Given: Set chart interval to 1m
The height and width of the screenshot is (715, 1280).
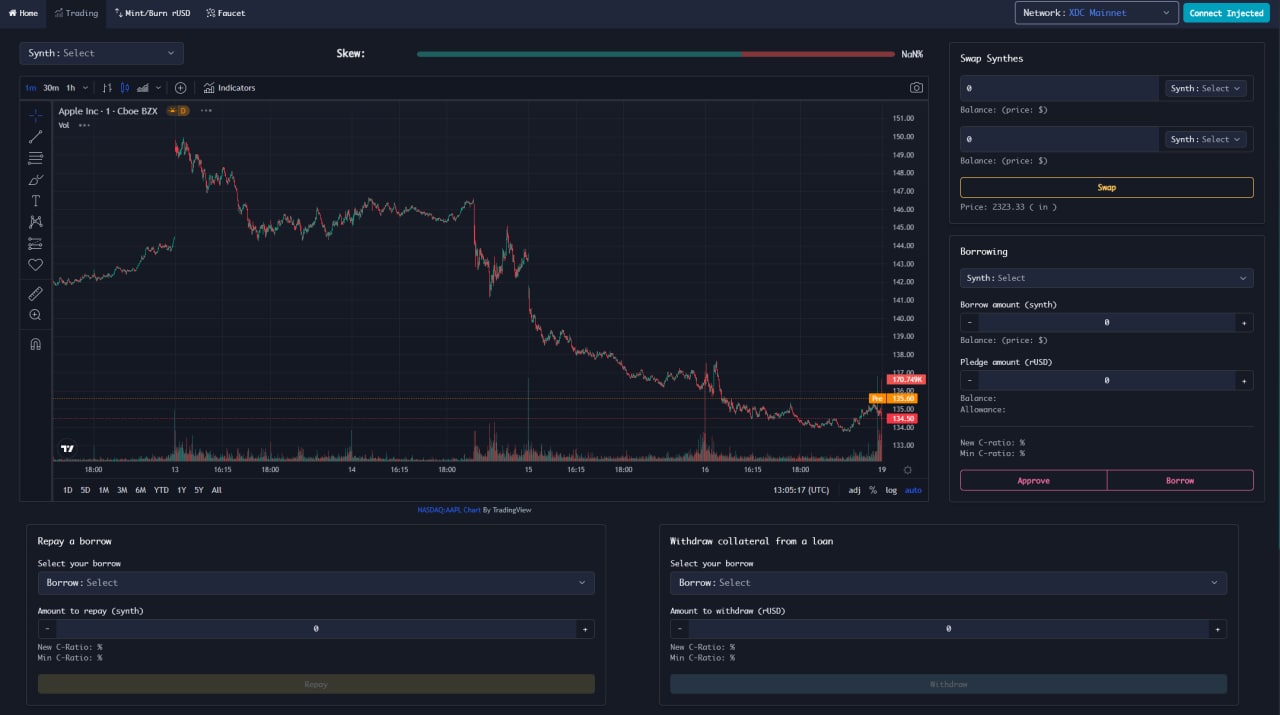Looking at the screenshot, I should pyautogui.click(x=31, y=88).
